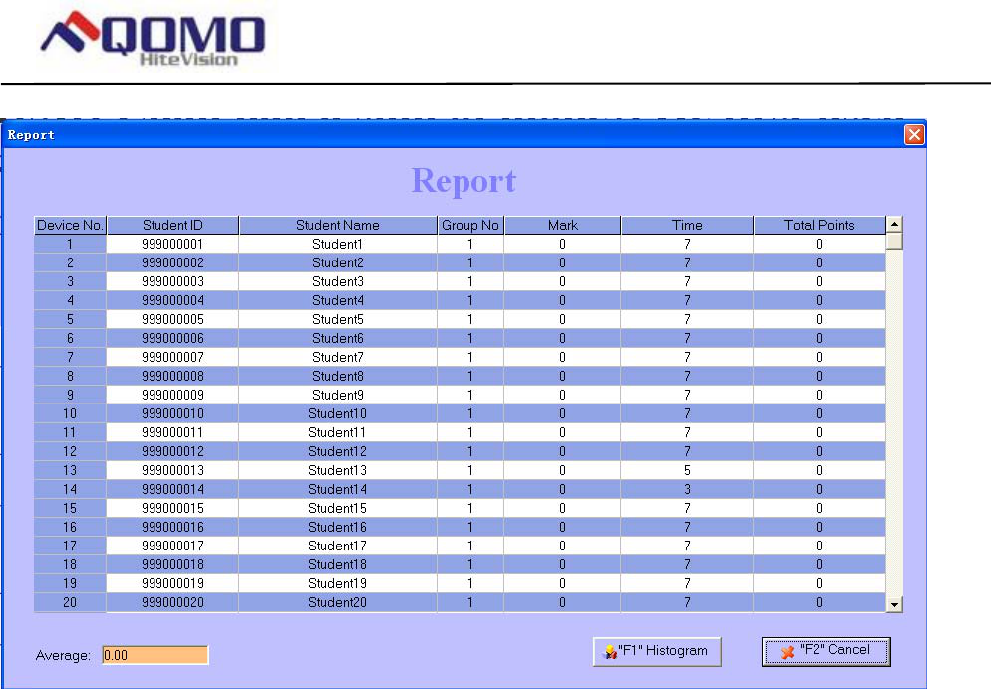Click the Student14 name cell
Viewport: 991px width, 689px height.
(x=337, y=489)
